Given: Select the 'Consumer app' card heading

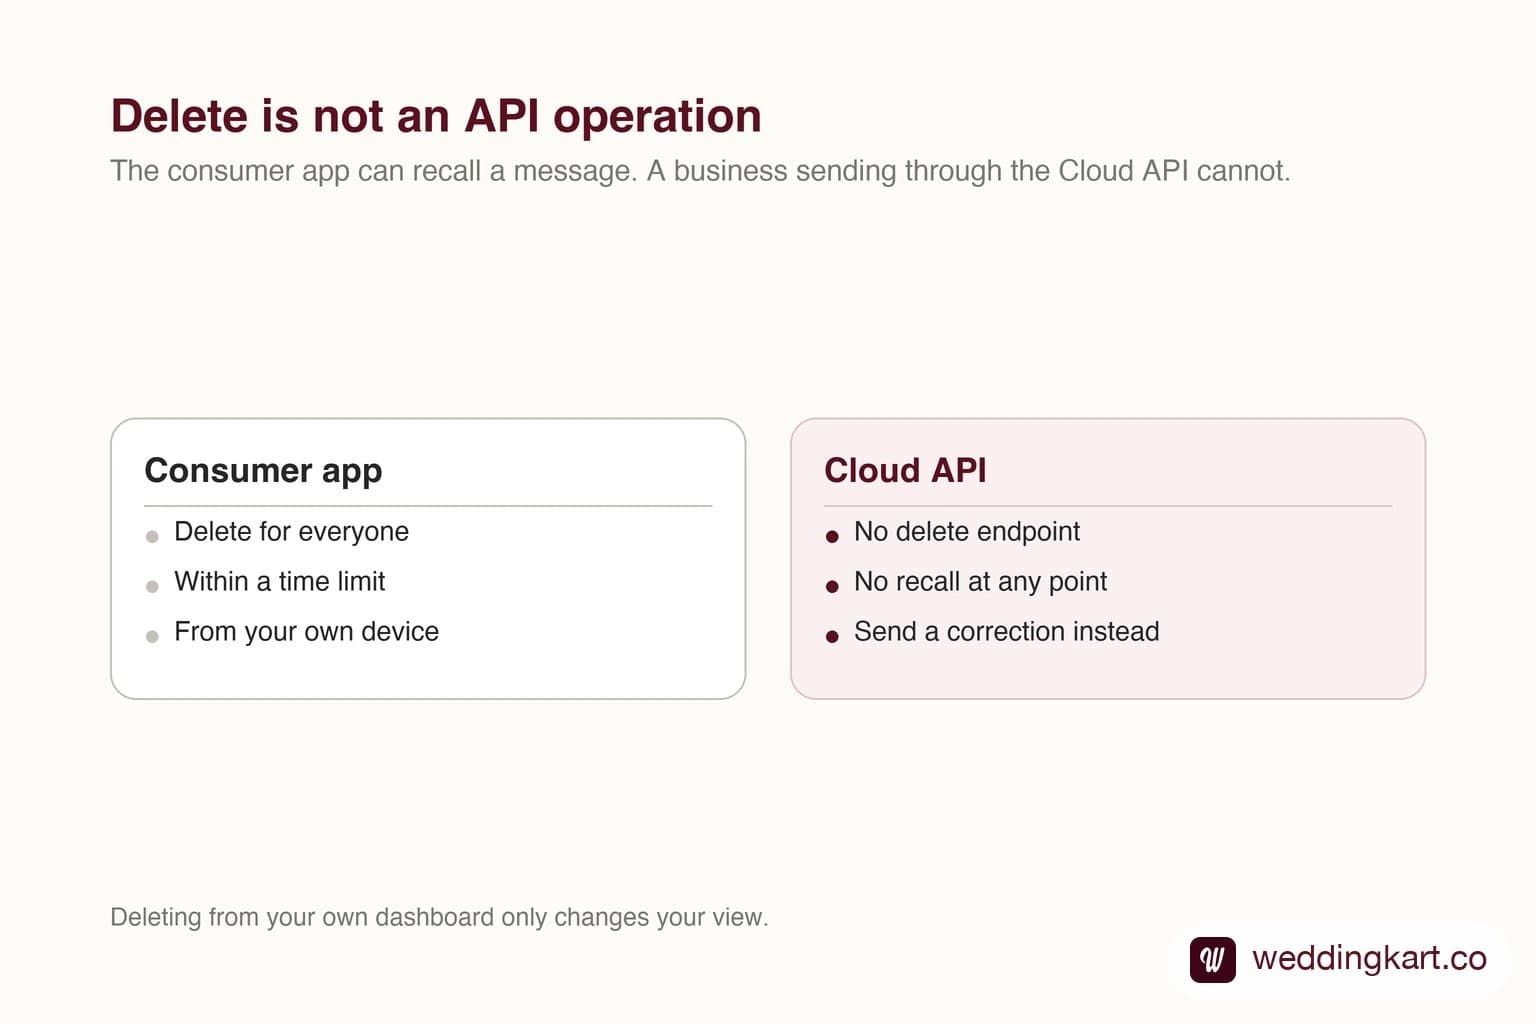Looking at the screenshot, I should point(263,470).
